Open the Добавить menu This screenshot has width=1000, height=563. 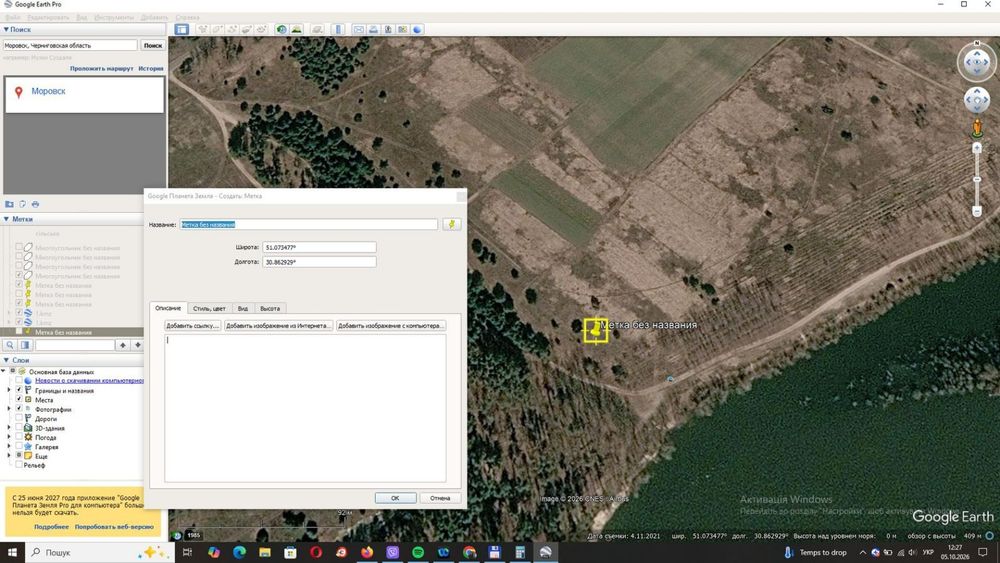154,17
